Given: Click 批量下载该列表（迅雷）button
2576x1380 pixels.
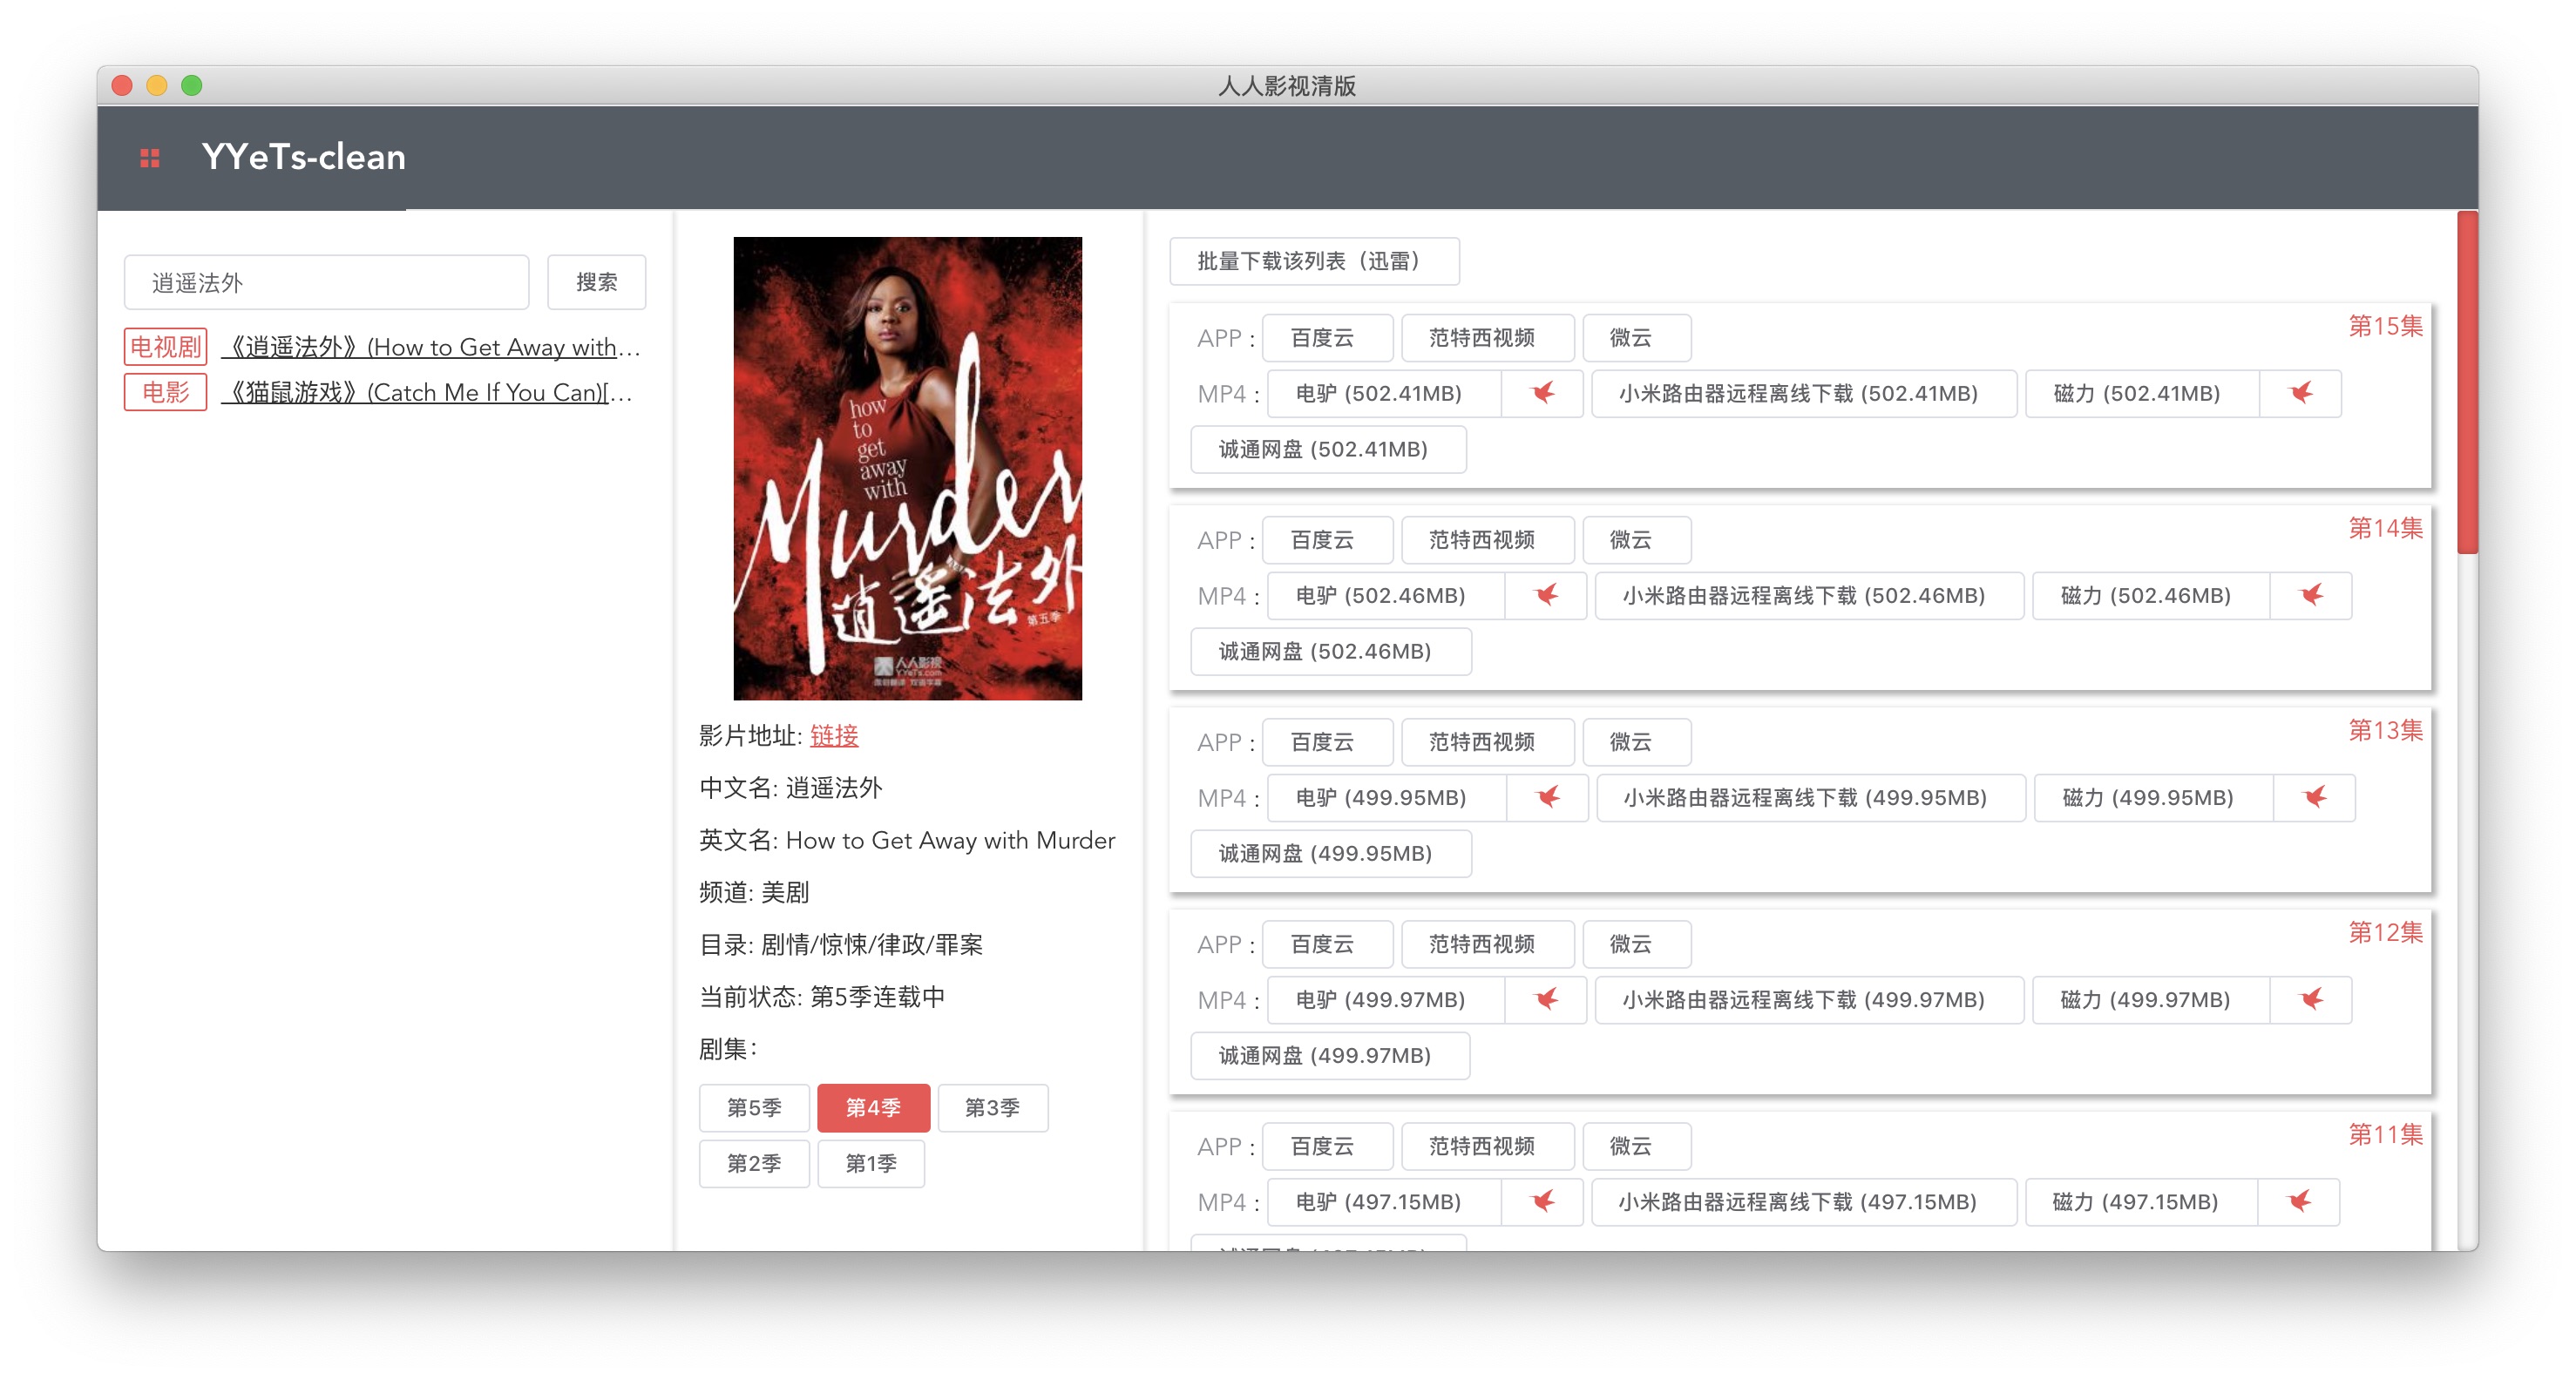Looking at the screenshot, I should [x=1313, y=261].
